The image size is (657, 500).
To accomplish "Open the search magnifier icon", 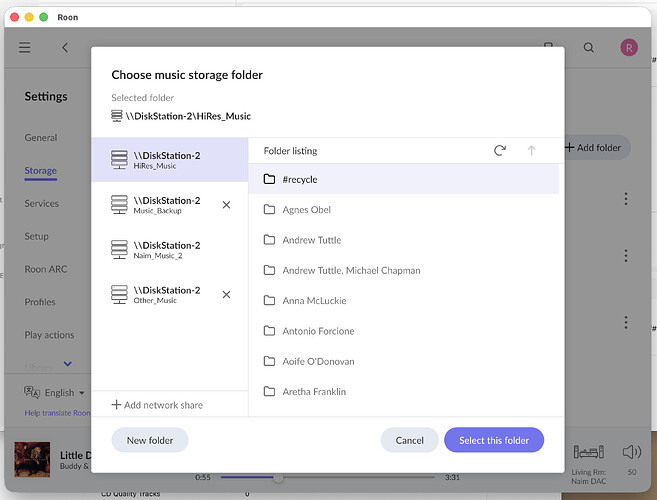I will click(x=589, y=47).
